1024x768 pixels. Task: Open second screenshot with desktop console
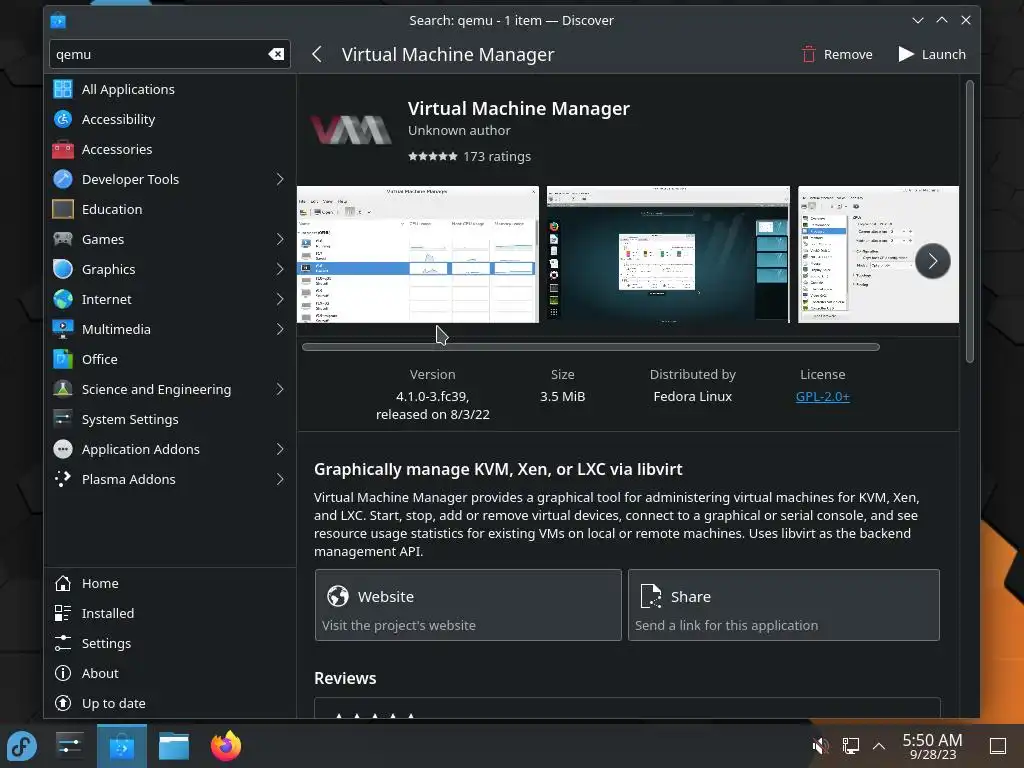tap(668, 255)
